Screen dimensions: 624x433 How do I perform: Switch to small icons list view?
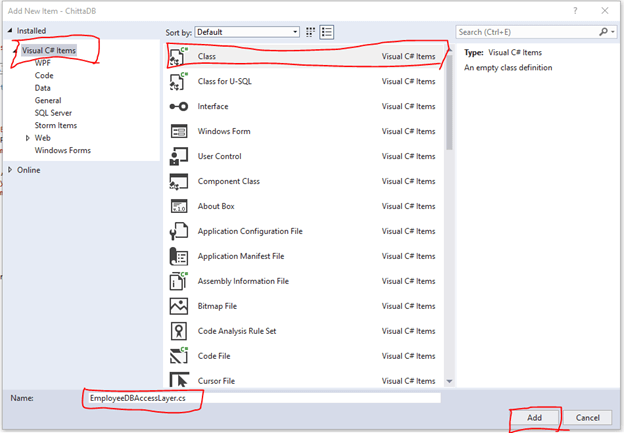click(327, 32)
